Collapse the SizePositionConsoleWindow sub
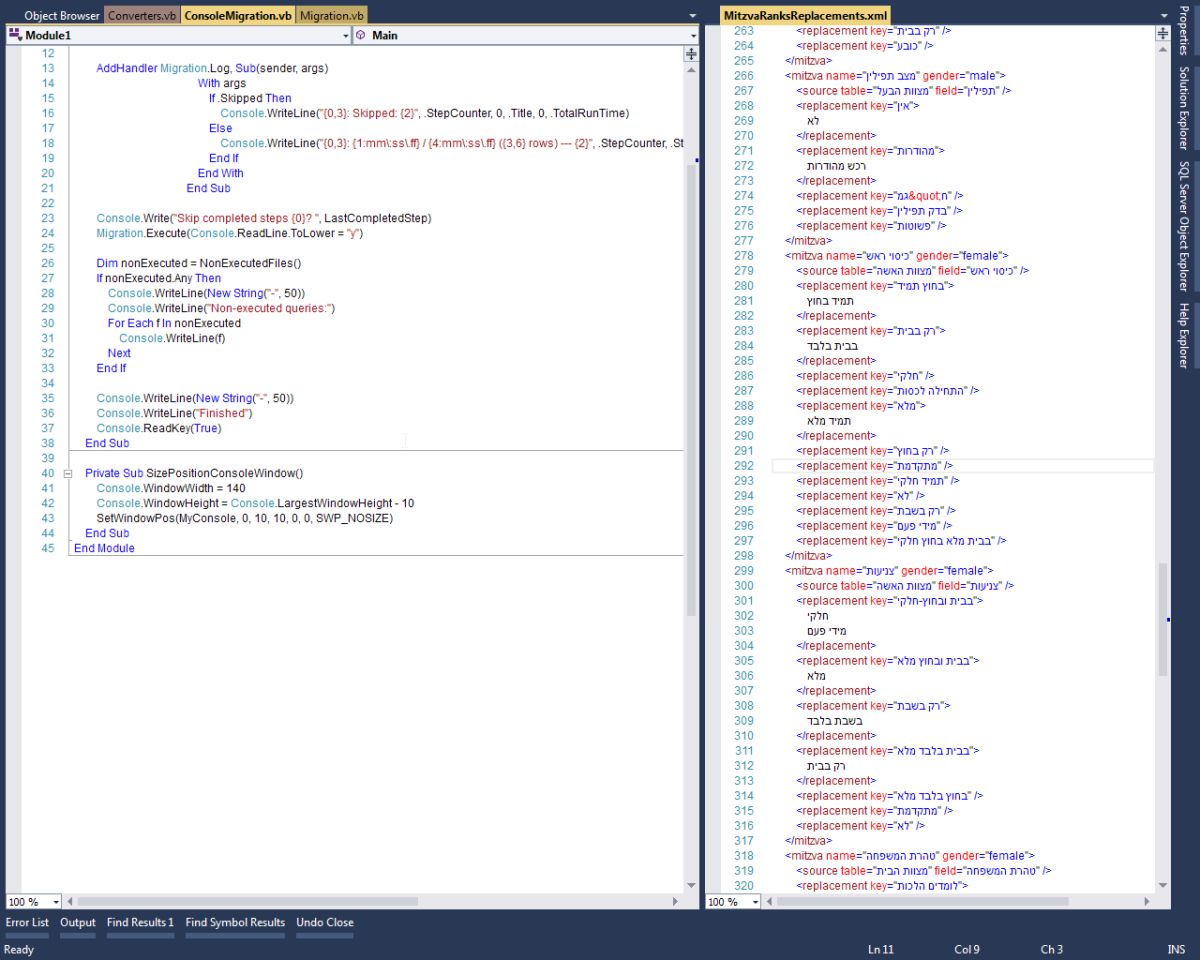The width and height of the screenshot is (1200, 960). (x=67, y=473)
